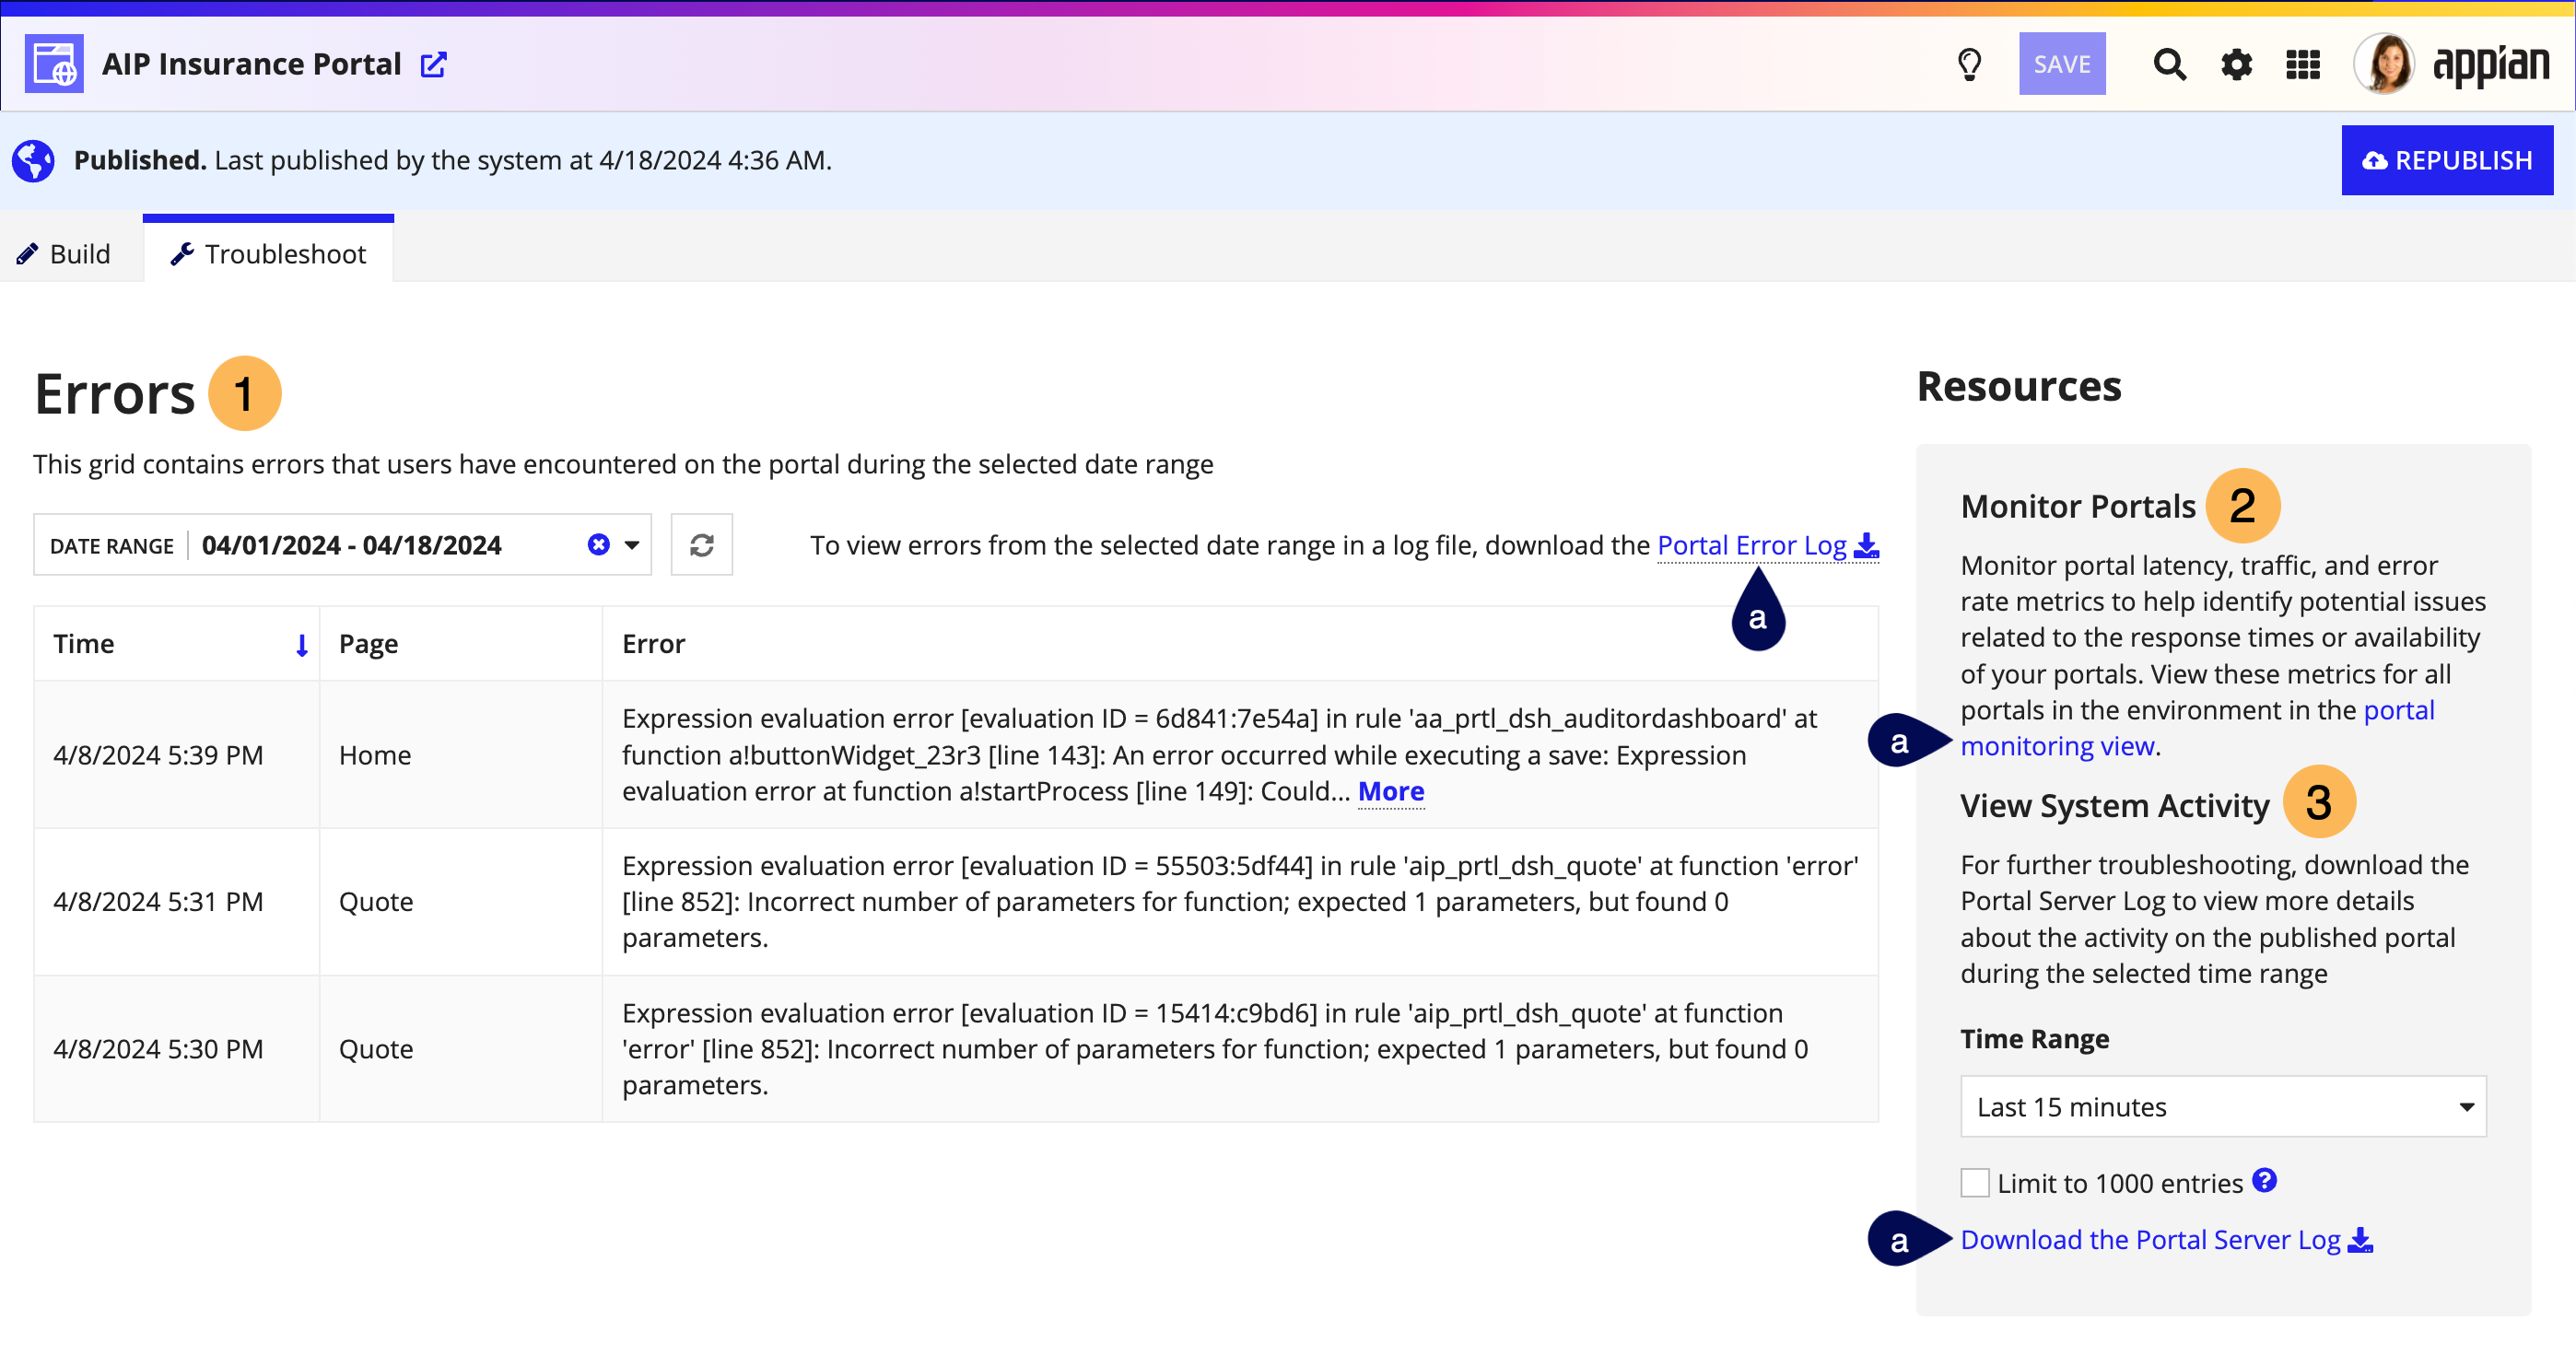2576x1367 pixels.
Task: Click the lightbulb suggestions icon
Action: [x=1969, y=65]
